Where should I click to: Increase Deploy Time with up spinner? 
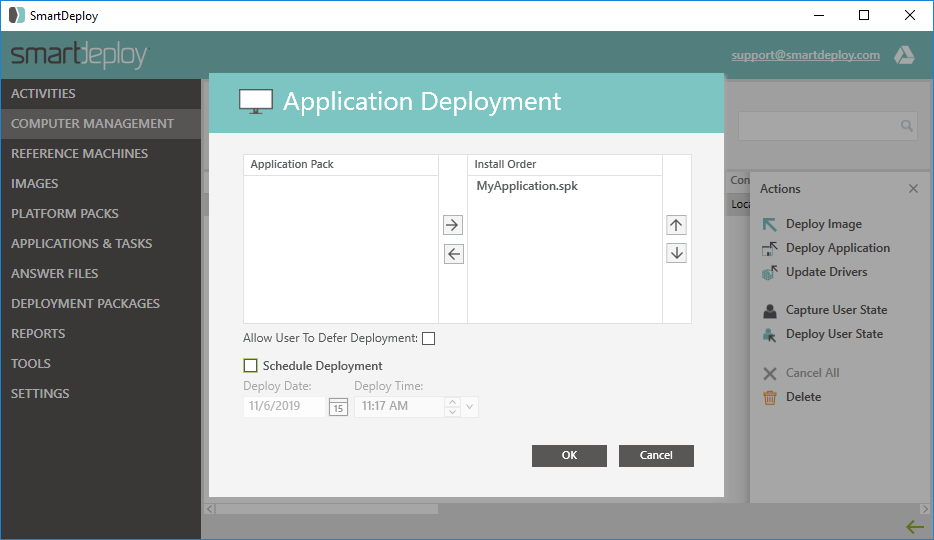click(x=452, y=402)
